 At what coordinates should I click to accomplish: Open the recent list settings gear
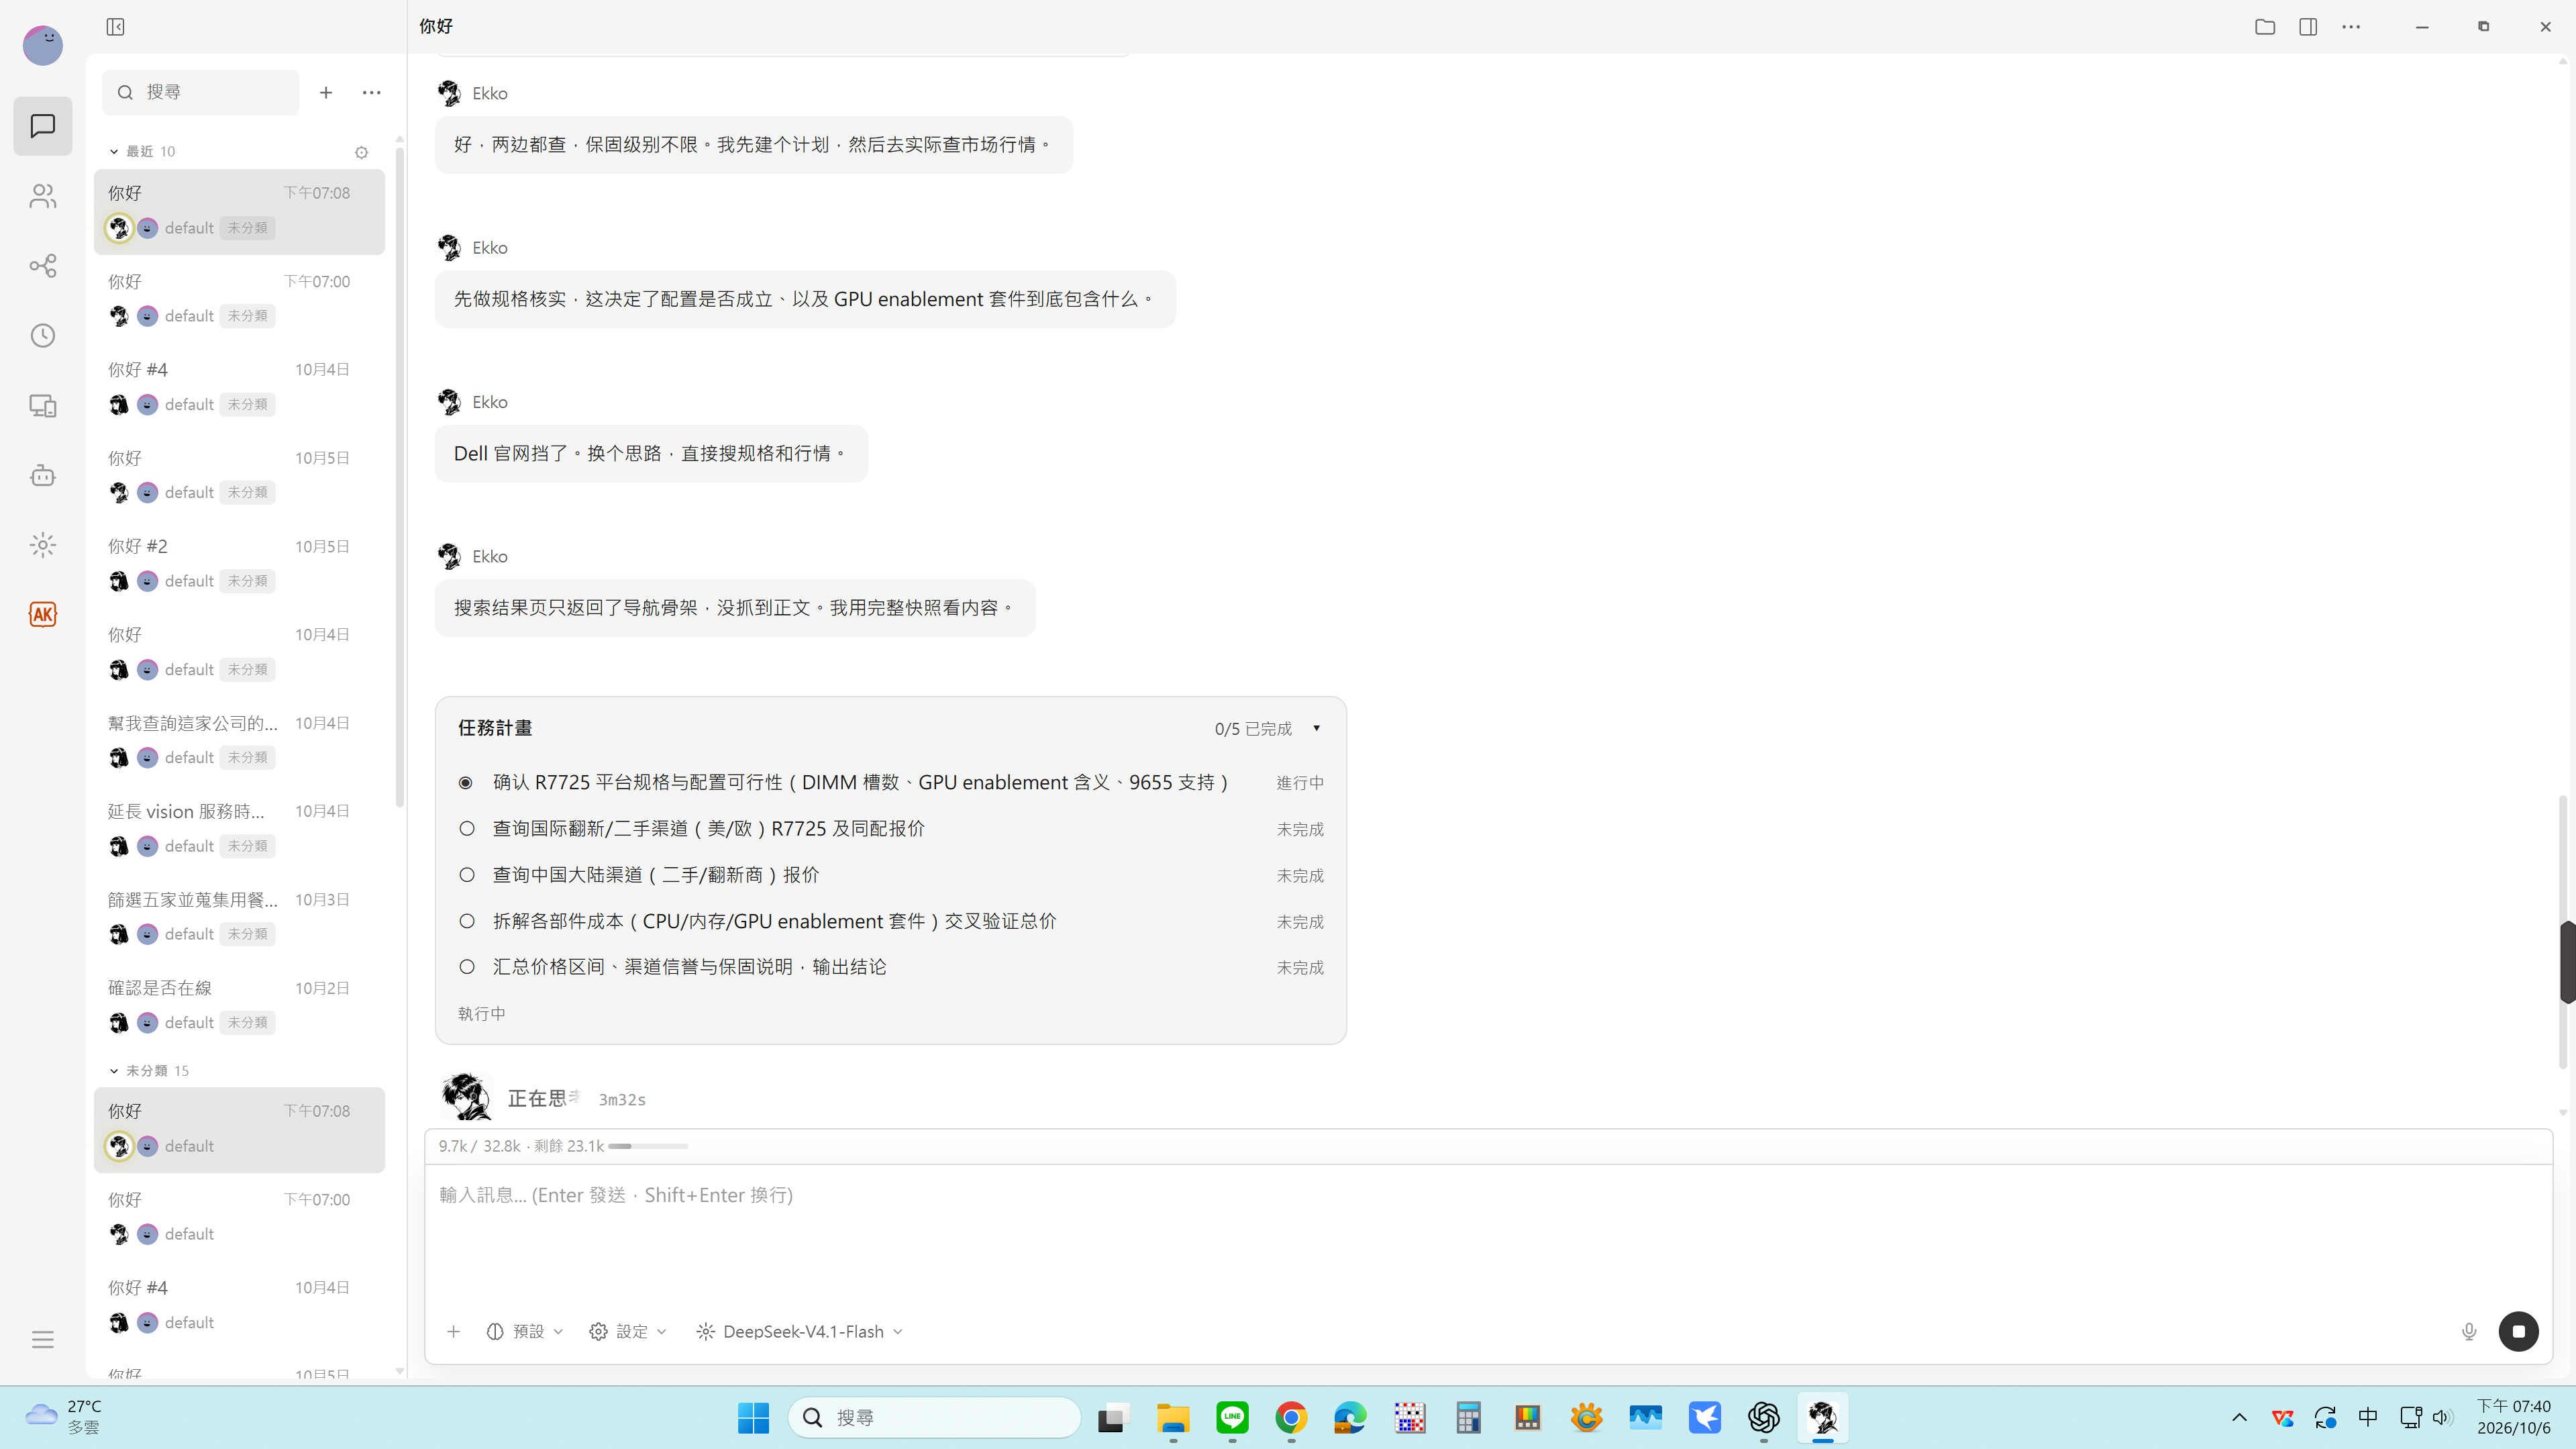tap(362, 152)
